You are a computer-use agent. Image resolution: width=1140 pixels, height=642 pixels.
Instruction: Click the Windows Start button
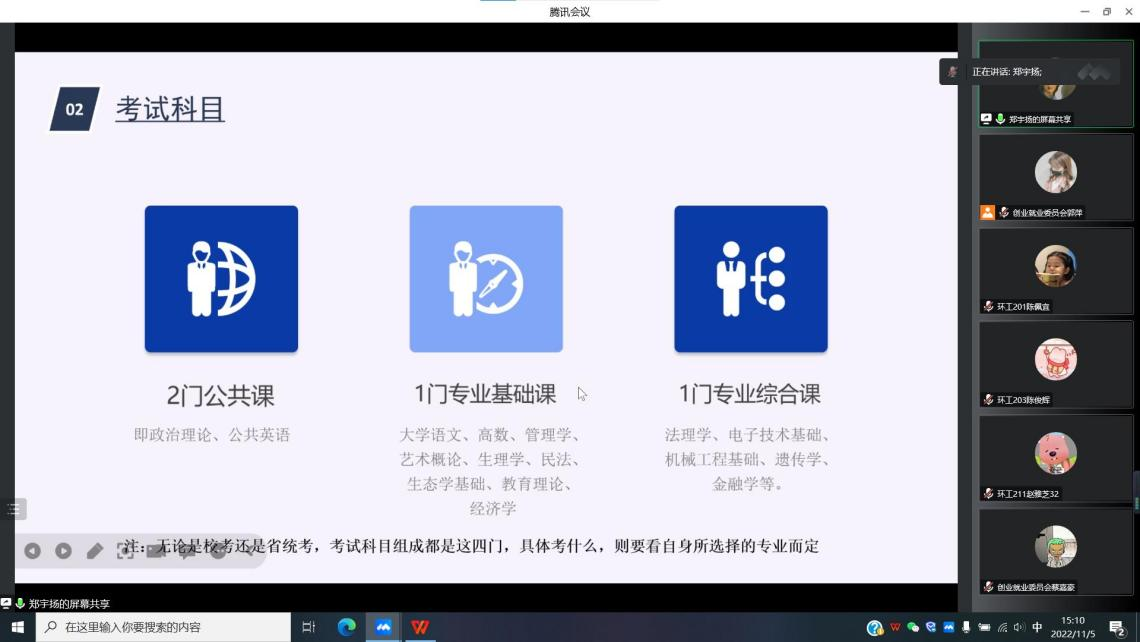click(17, 627)
